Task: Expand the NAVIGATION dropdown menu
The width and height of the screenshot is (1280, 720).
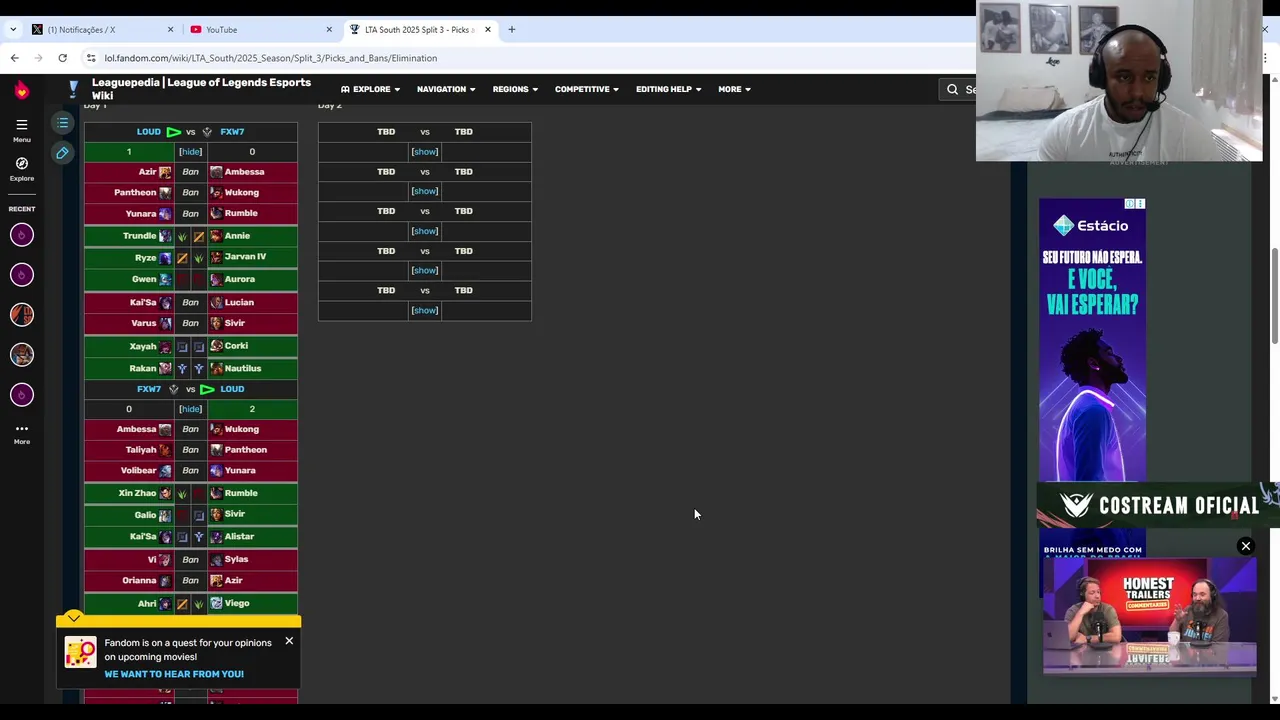Action: (x=446, y=89)
